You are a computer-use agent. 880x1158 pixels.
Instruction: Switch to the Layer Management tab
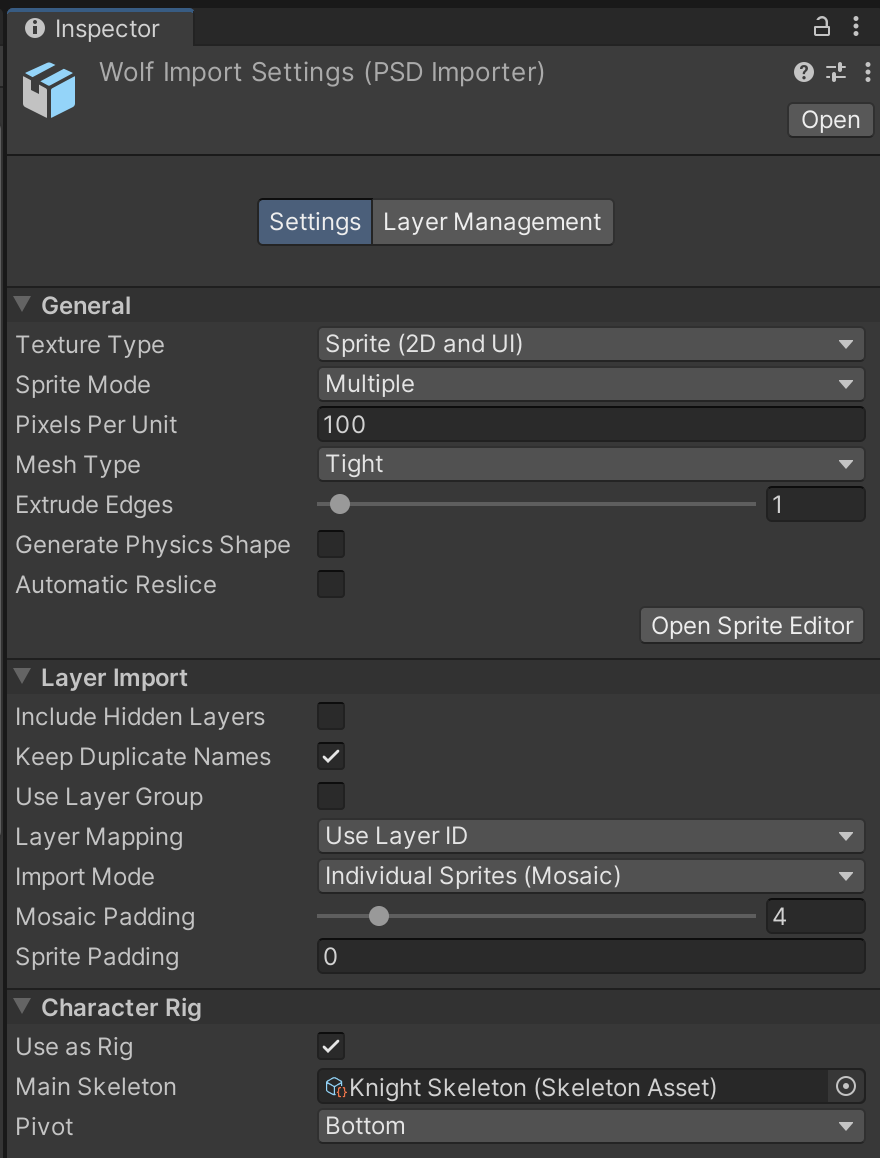coord(492,222)
